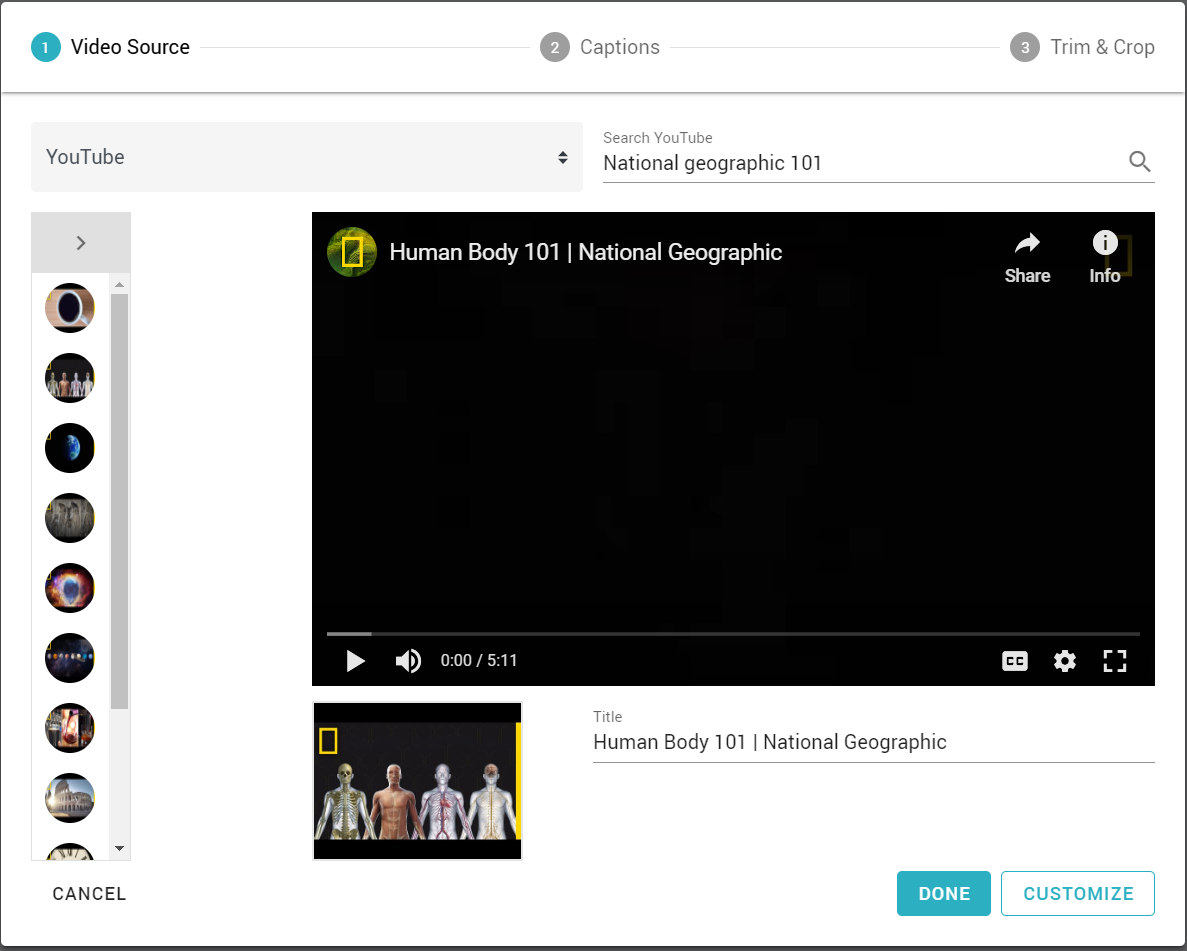Viewport: 1187px width, 951px height.
Task: Click the National Geographic channel logo
Action: 352,252
